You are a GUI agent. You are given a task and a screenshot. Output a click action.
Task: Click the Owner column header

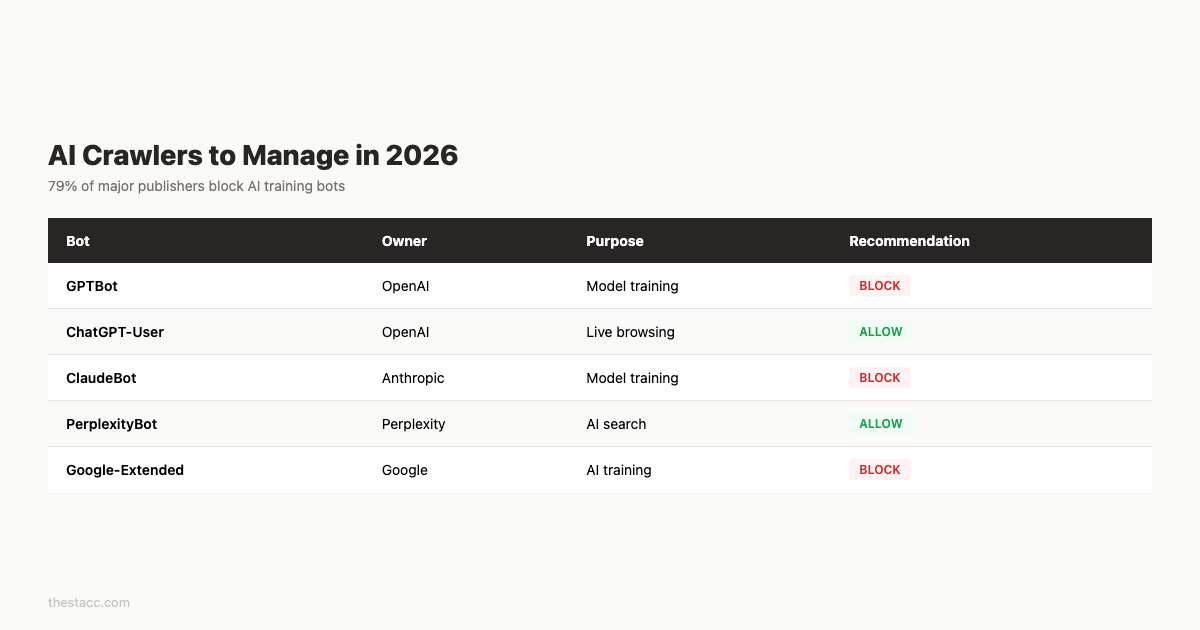pyautogui.click(x=404, y=241)
